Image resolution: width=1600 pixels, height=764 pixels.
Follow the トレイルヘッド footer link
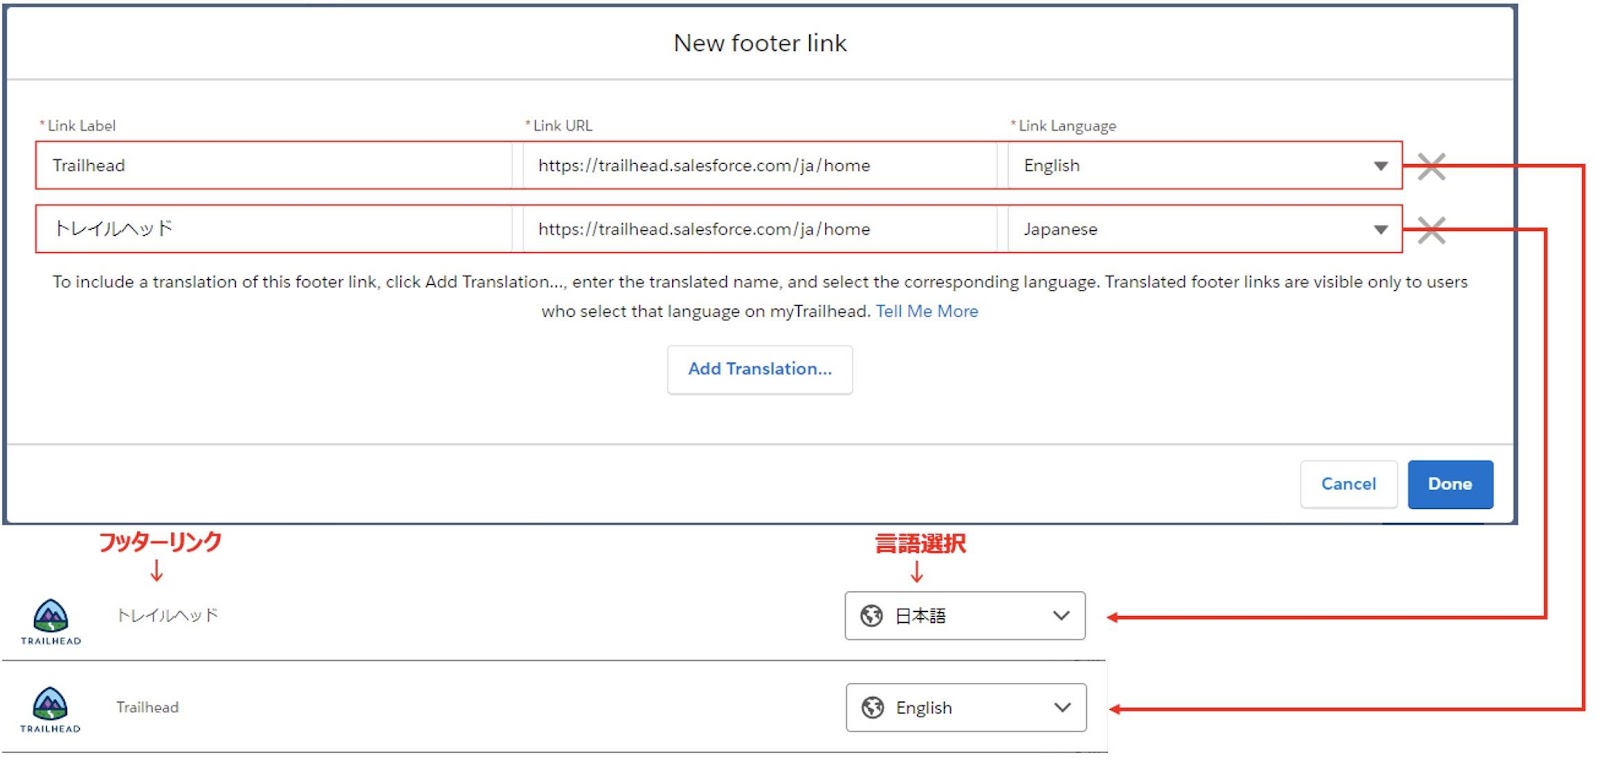167,615
